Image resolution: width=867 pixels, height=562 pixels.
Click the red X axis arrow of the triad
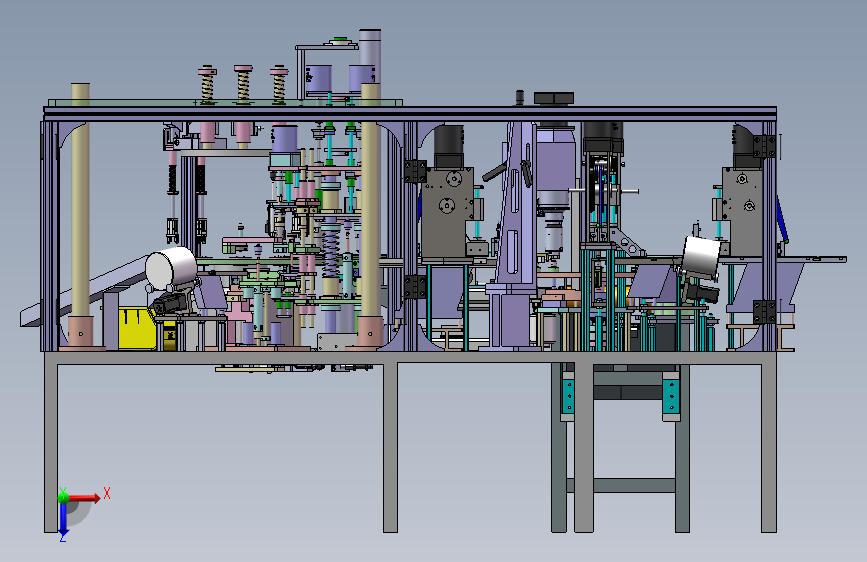tap(83, 498)
